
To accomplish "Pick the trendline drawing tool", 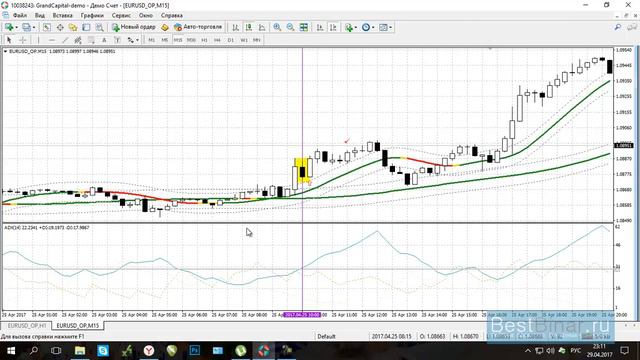I will pos(65,40).
